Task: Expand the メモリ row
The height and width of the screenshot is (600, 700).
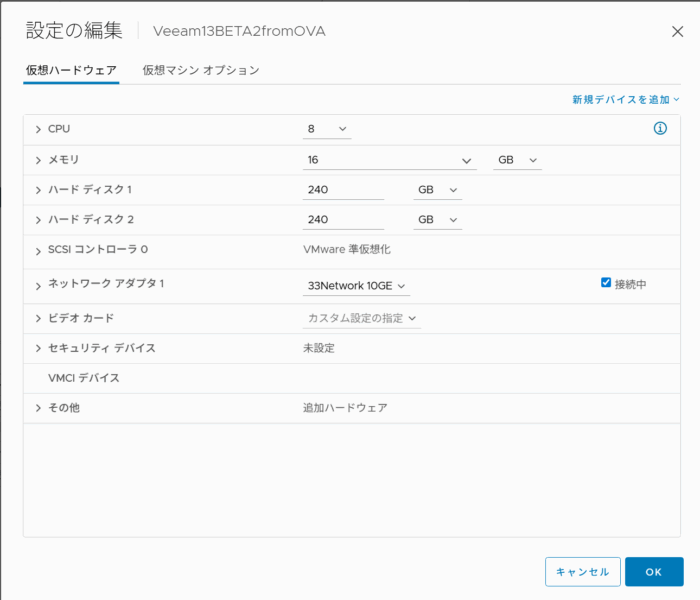Action: [38, 160]
